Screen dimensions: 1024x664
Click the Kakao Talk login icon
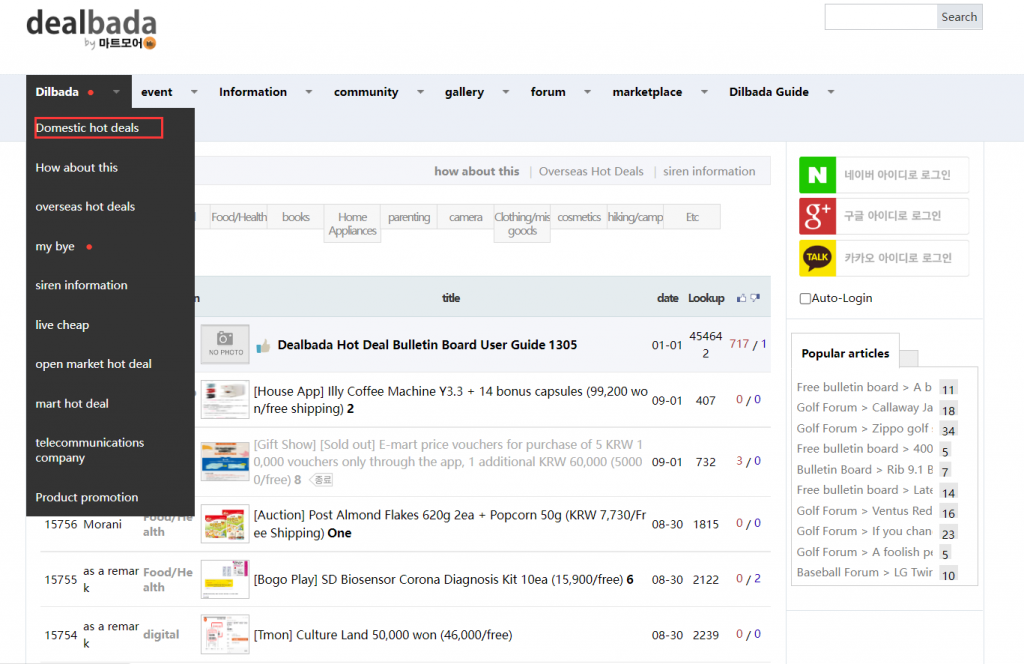coord(817,258)
